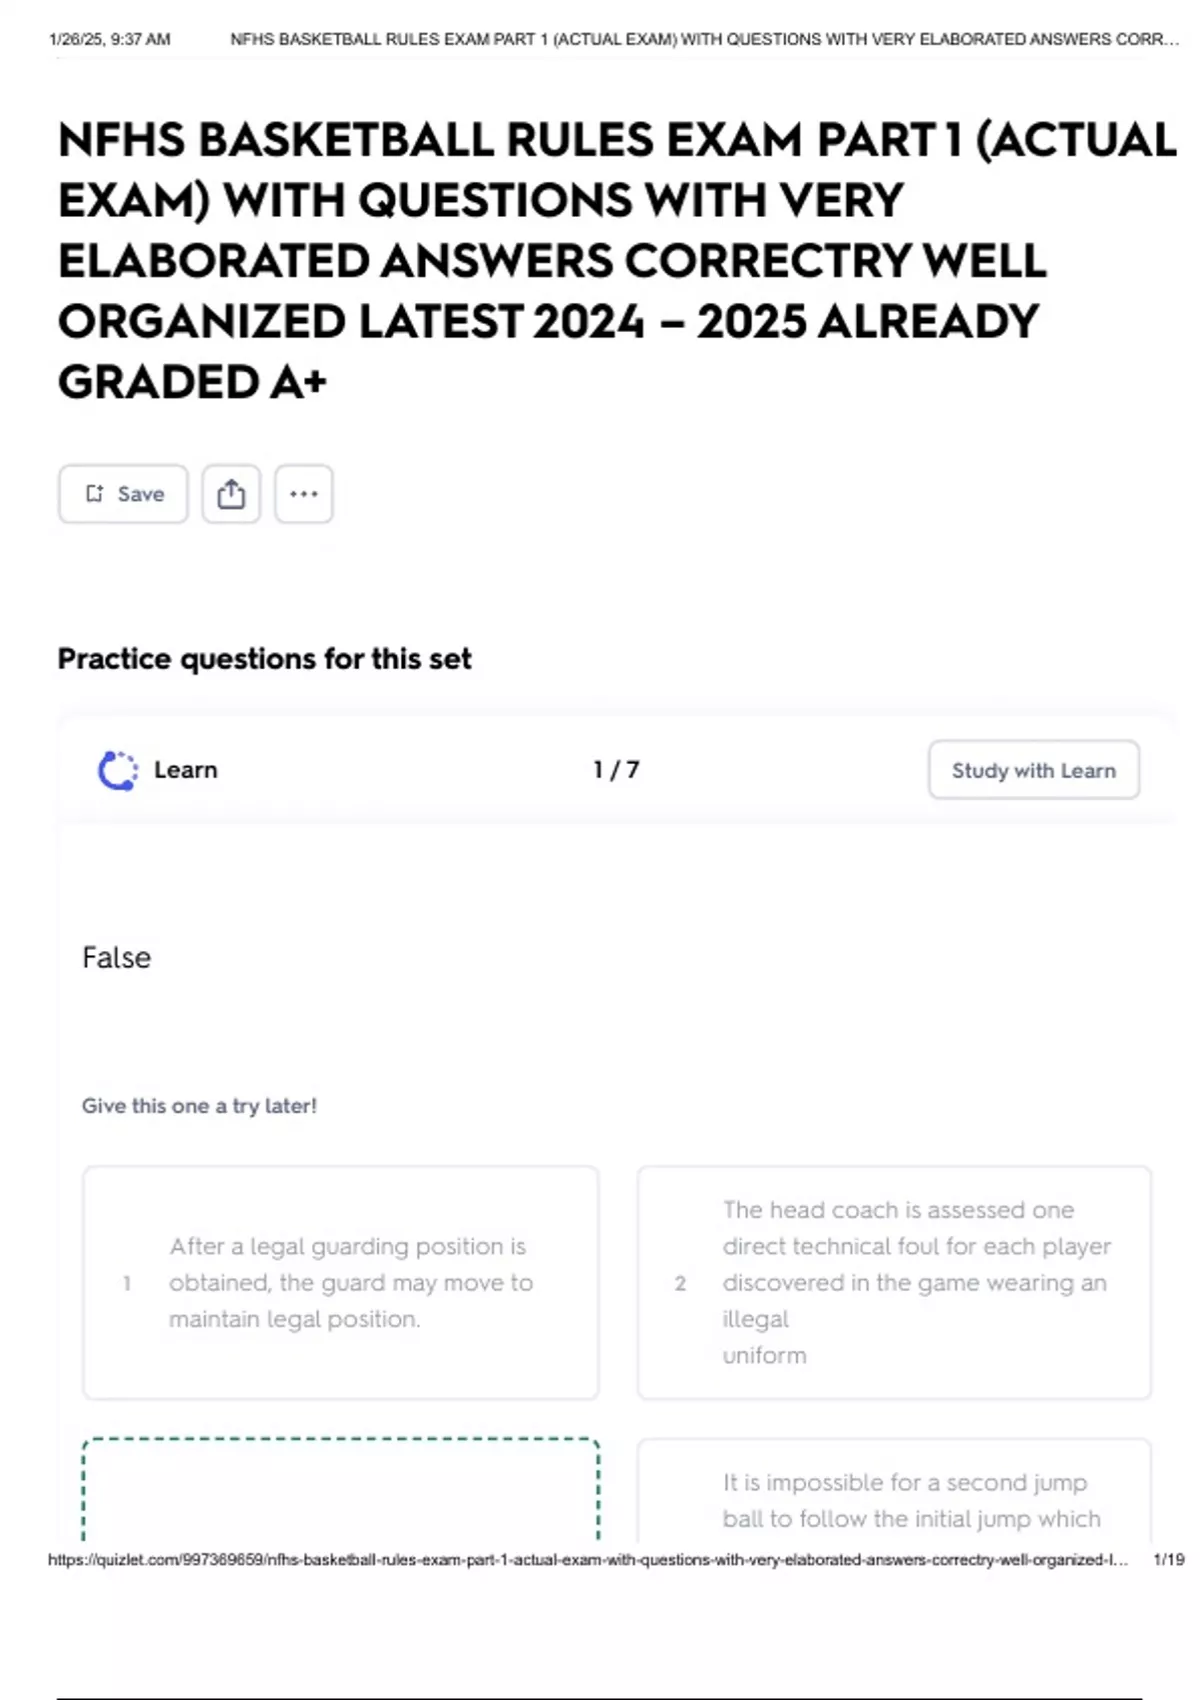Click the "Practice questions for this set" heading
The image size is (1200, 1700).
pos(264,659)
